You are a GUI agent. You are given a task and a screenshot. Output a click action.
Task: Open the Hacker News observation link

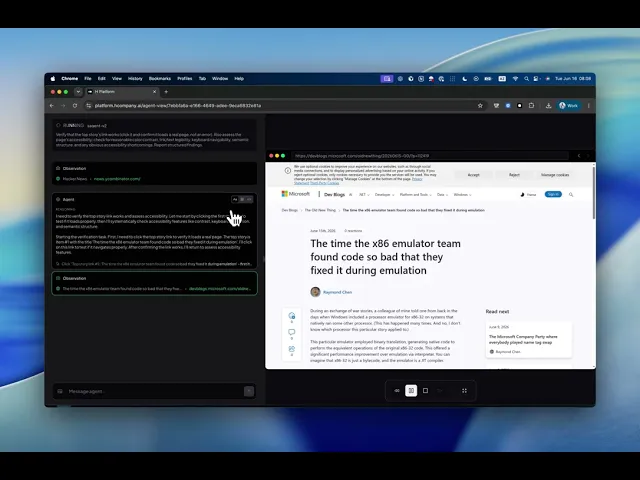tap(117, 179)
